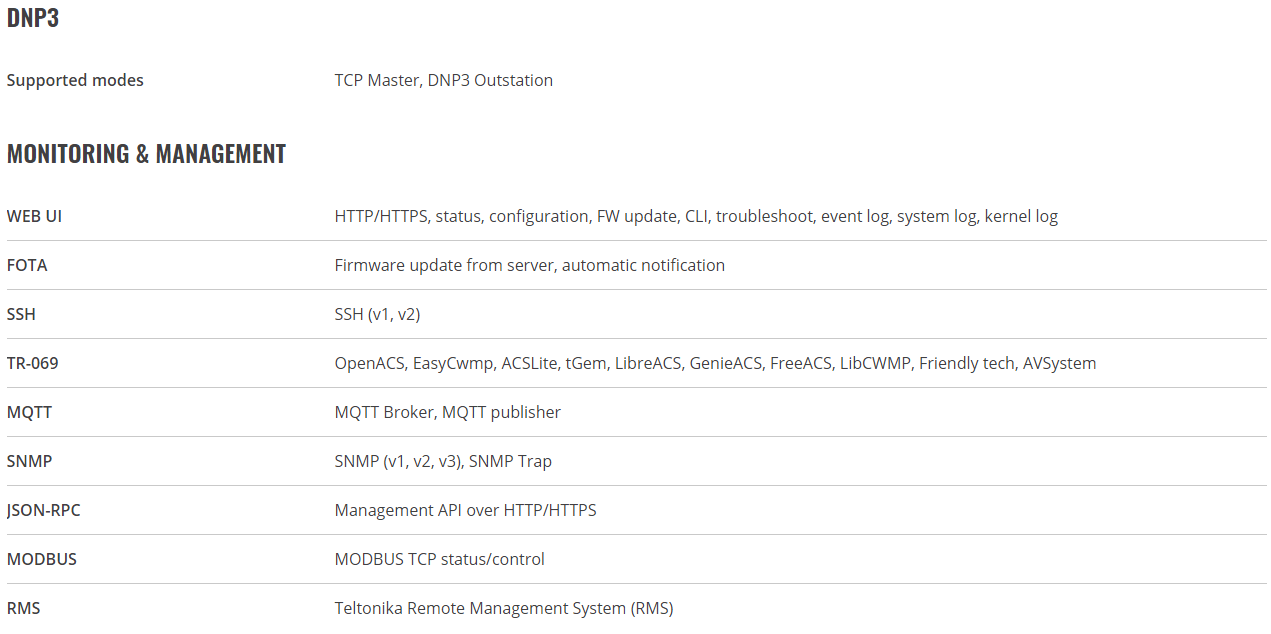Click the 'JSON-RPC' row label
The image size is (1271, 634).
point(44,510)
